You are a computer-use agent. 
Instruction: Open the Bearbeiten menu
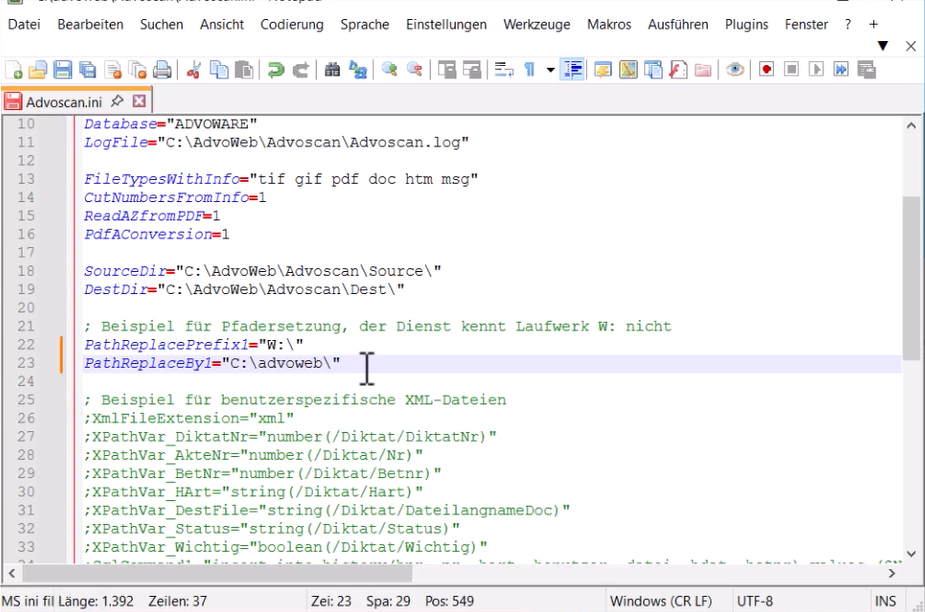90,24
